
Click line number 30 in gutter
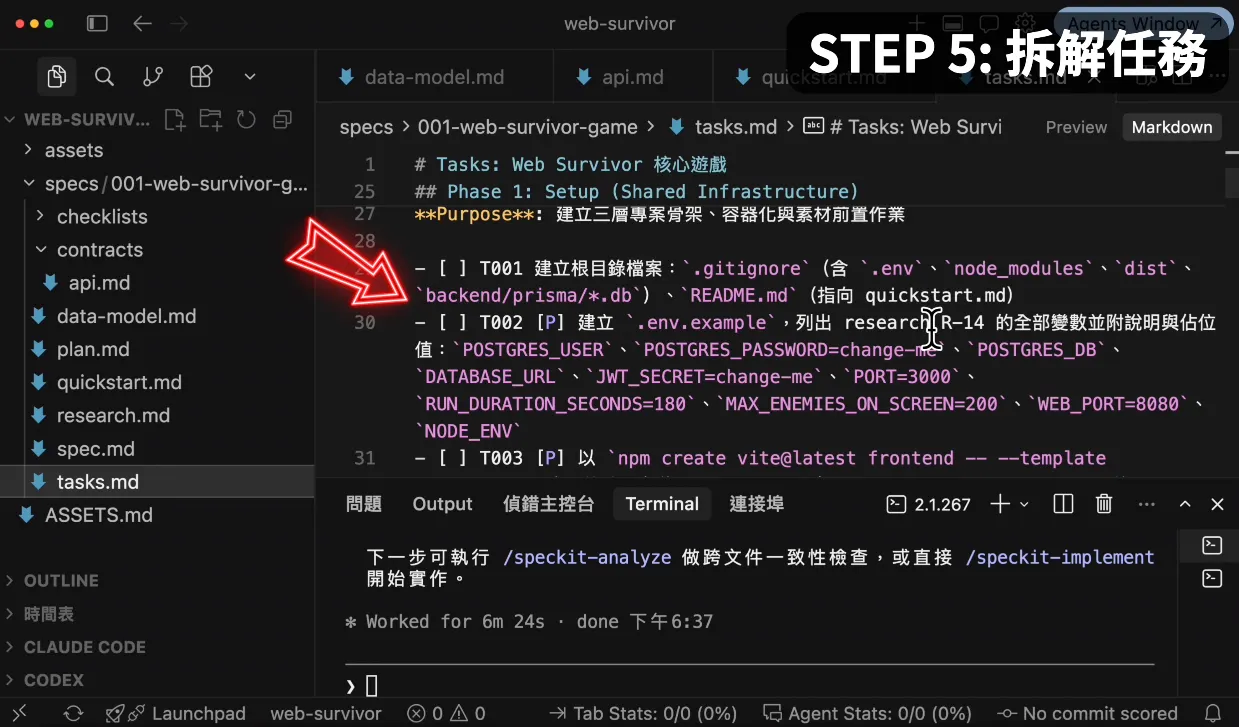tap(364, 322)
